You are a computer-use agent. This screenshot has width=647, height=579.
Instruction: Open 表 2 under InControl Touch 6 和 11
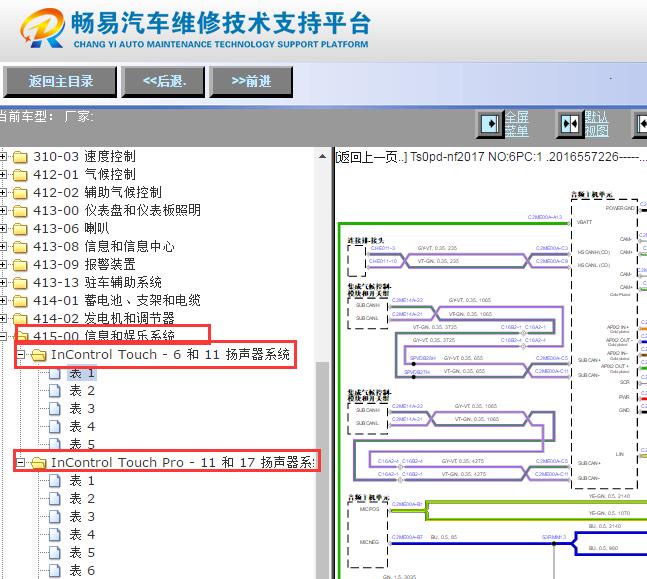coord(82,391)
